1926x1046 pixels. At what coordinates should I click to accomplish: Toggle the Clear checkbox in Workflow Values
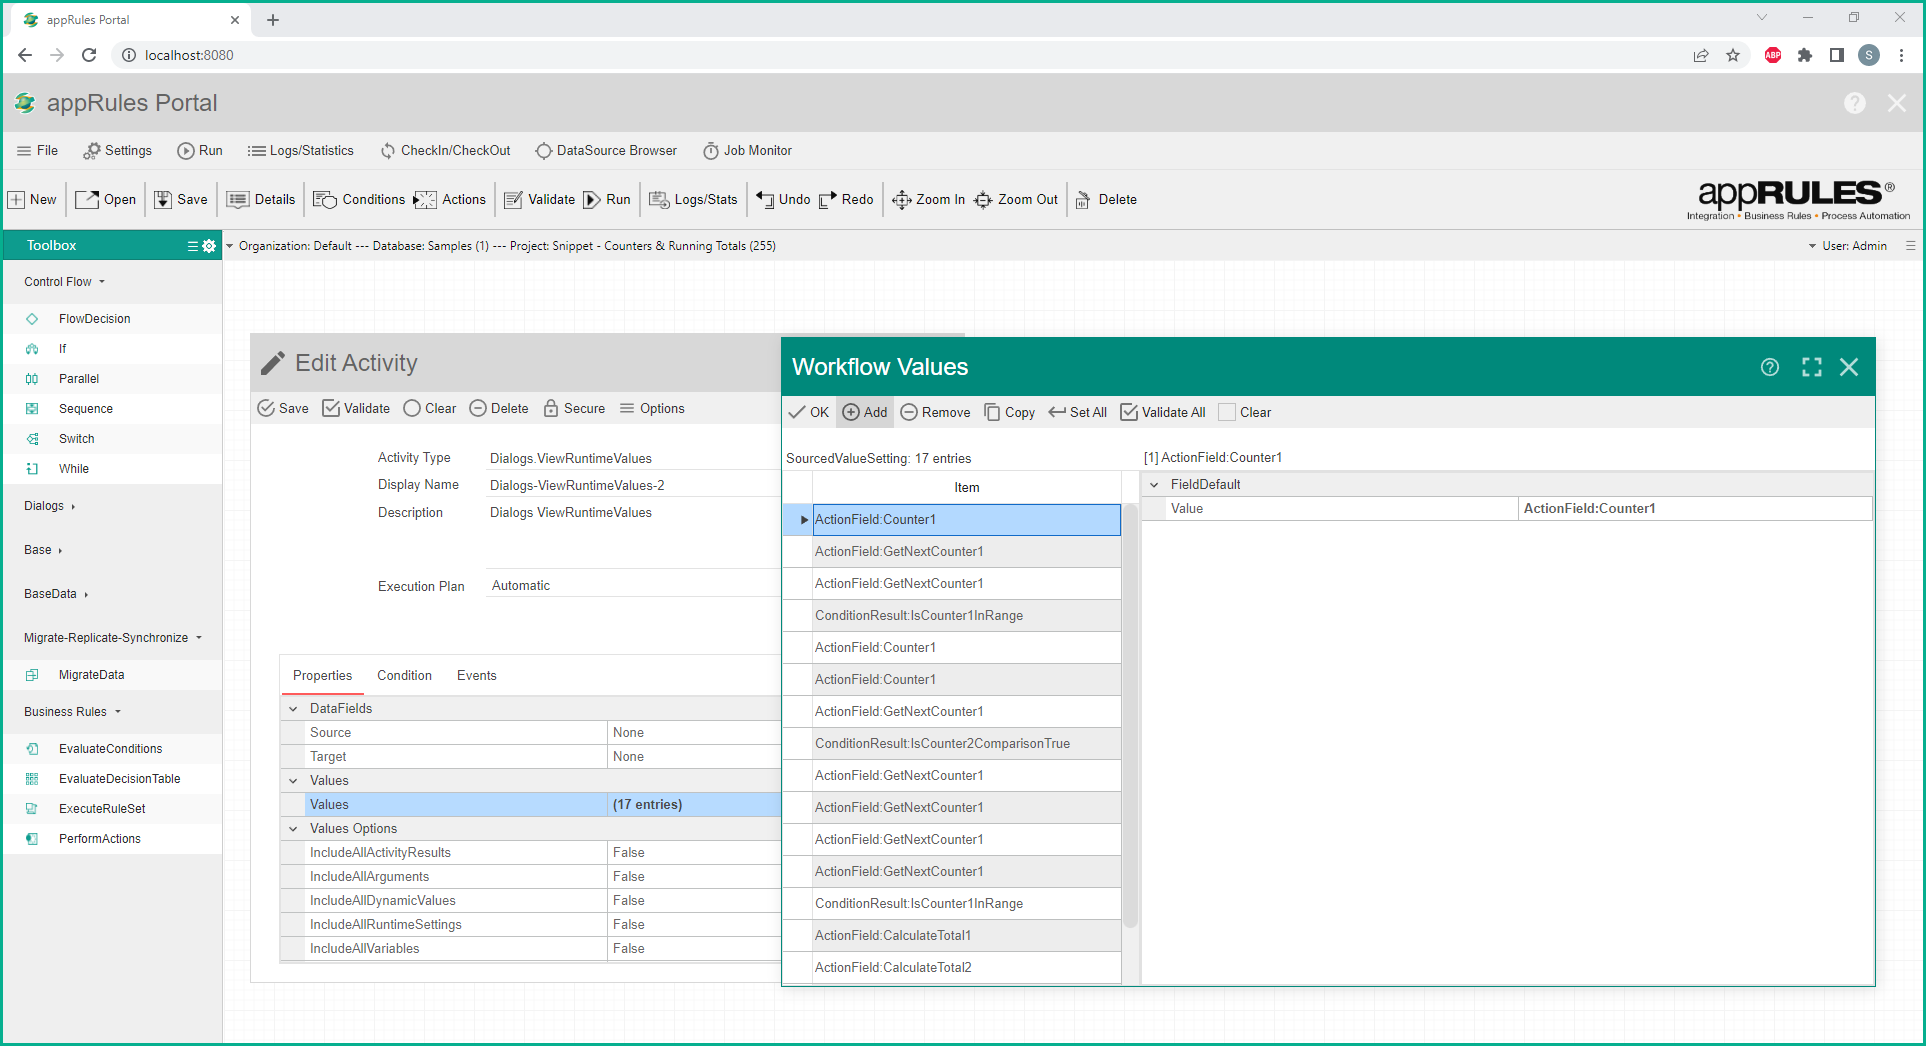coord(1227,413)
